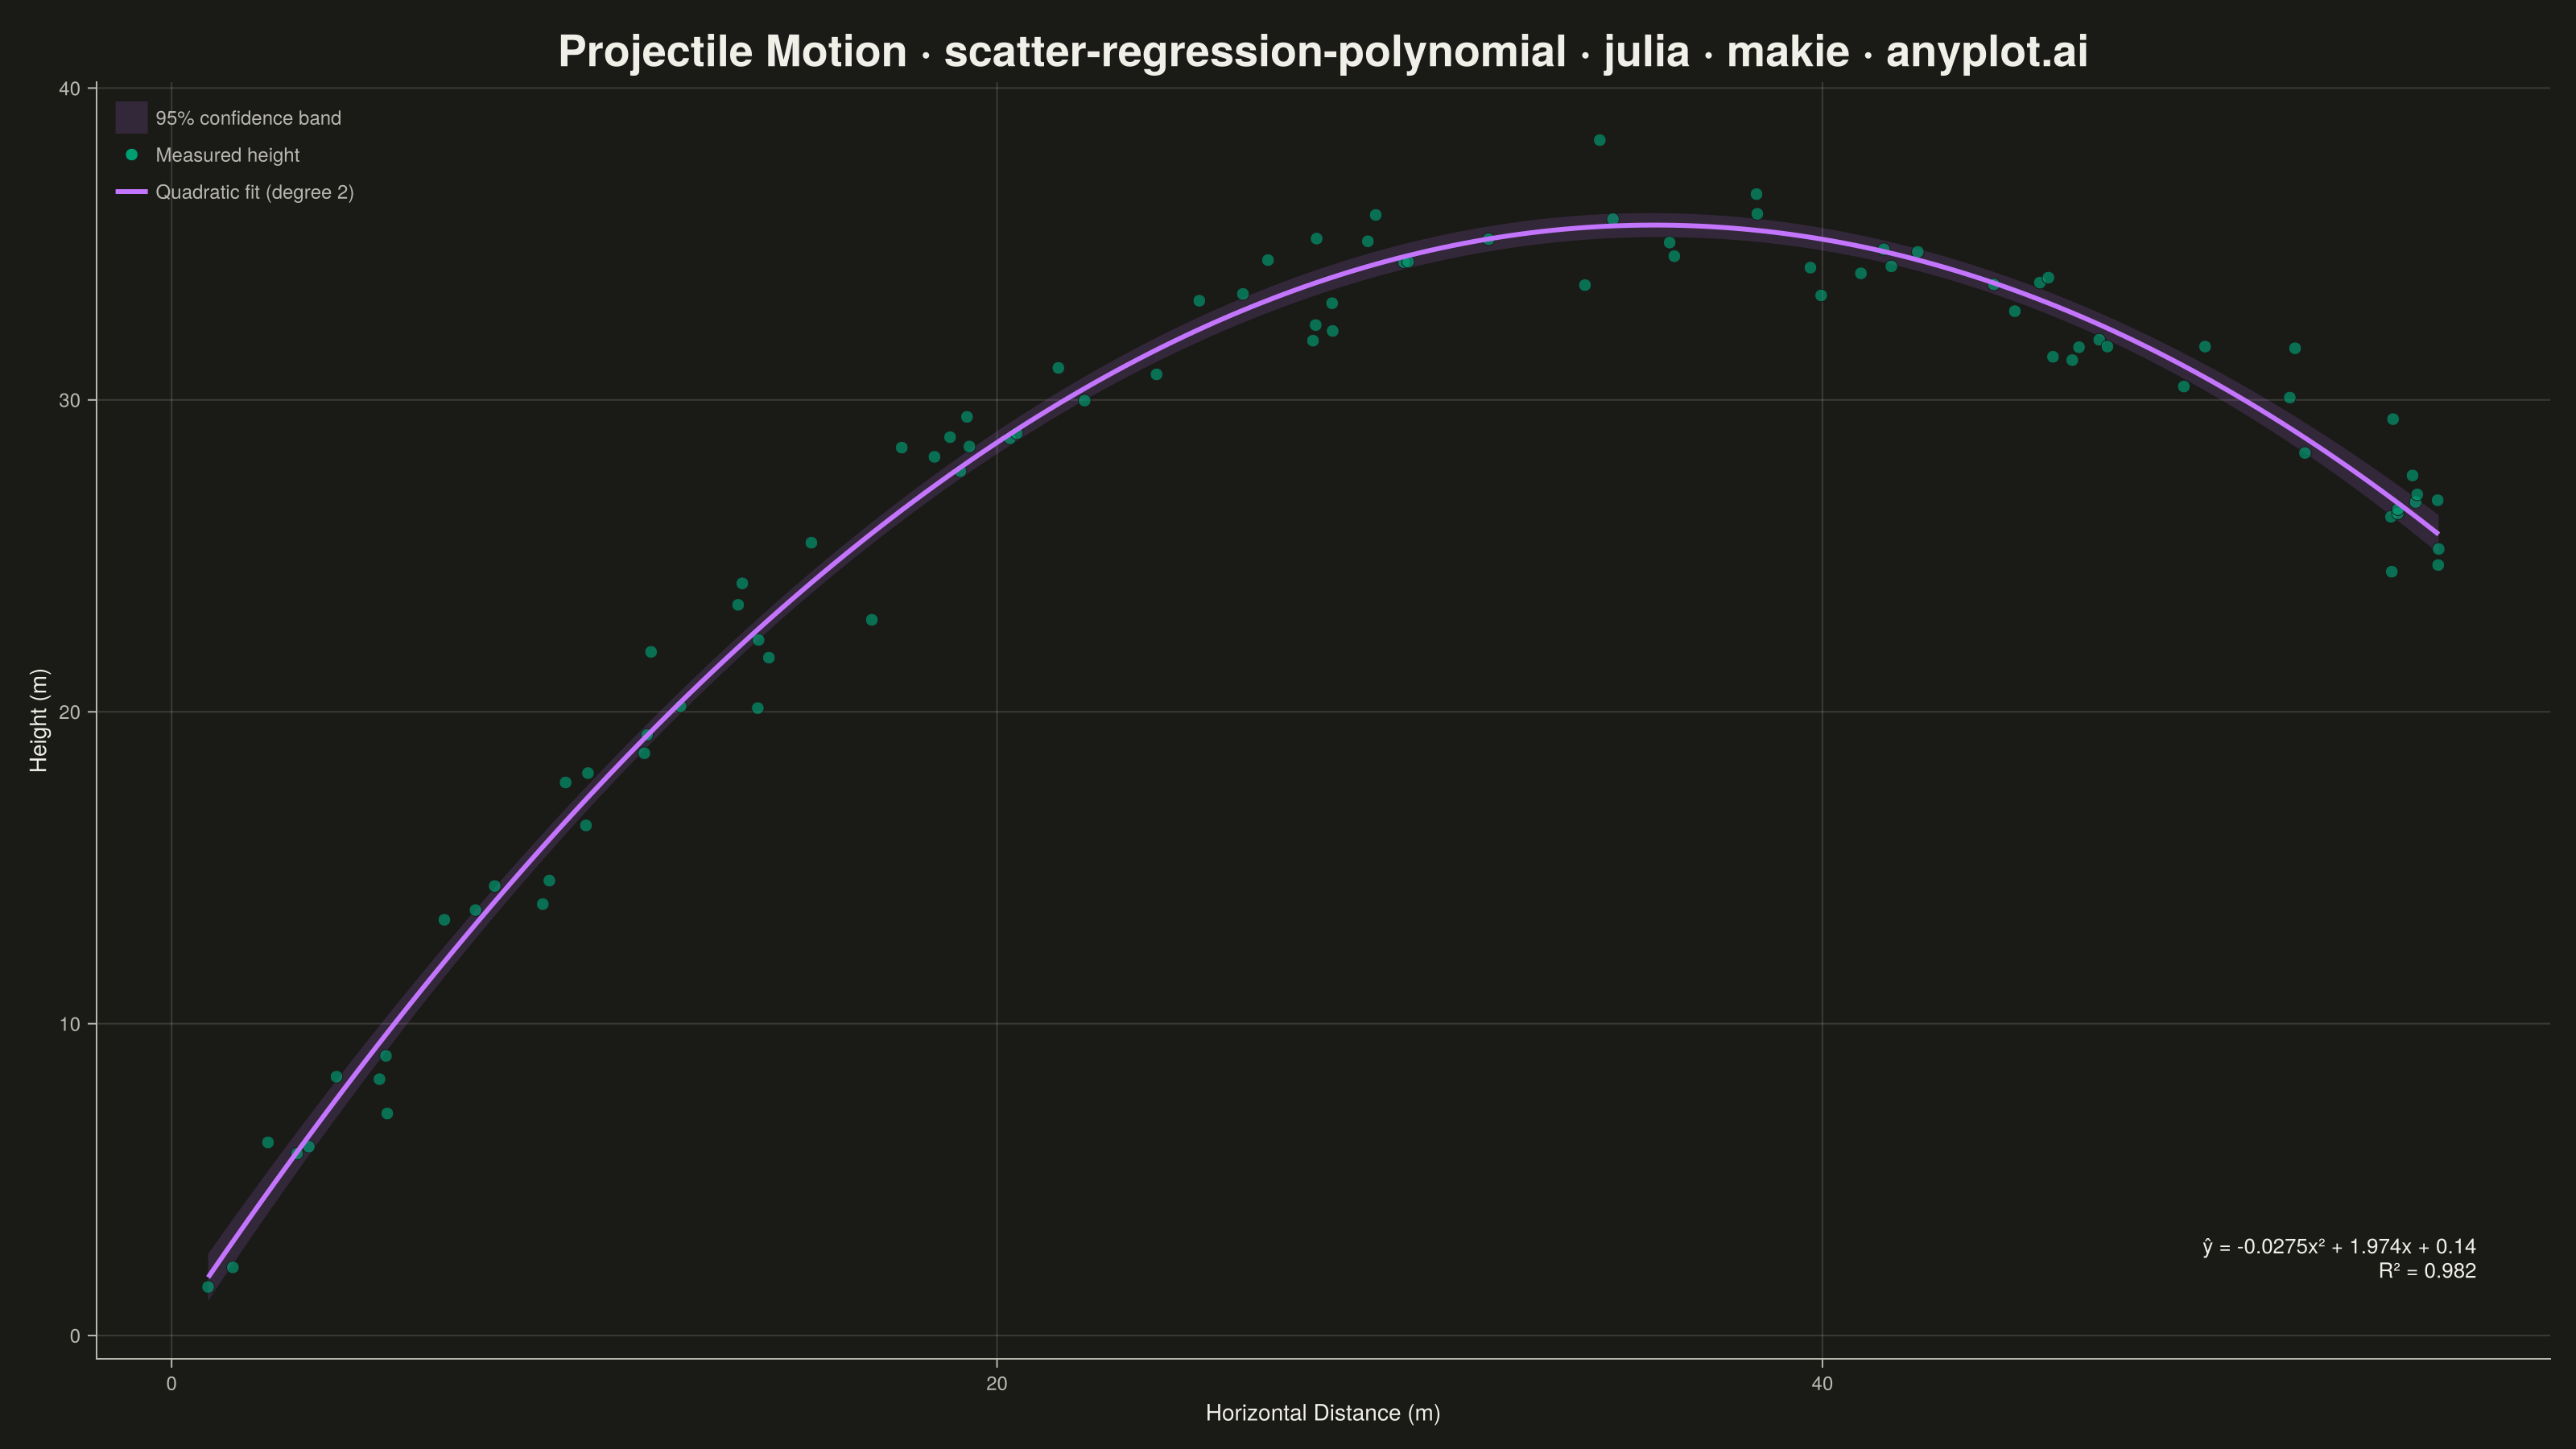Click the y-axis tick label 40
Image resolution: width=2576 pixels, height=1449 pixels.
[x=69, y=88]
